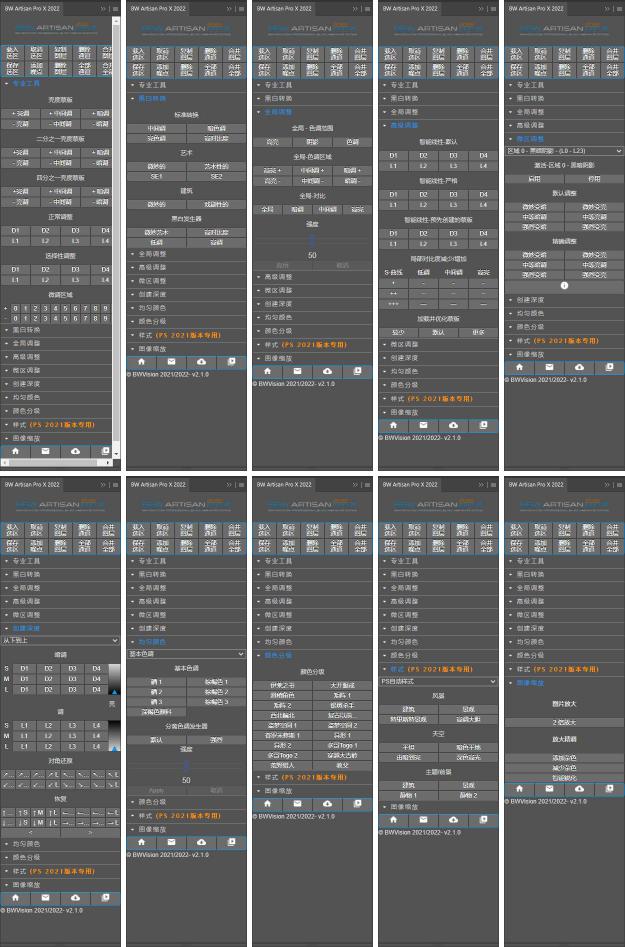Click the mail icon in the 黑白转换 panel
The image size is (625, 947).
(171, 361)
